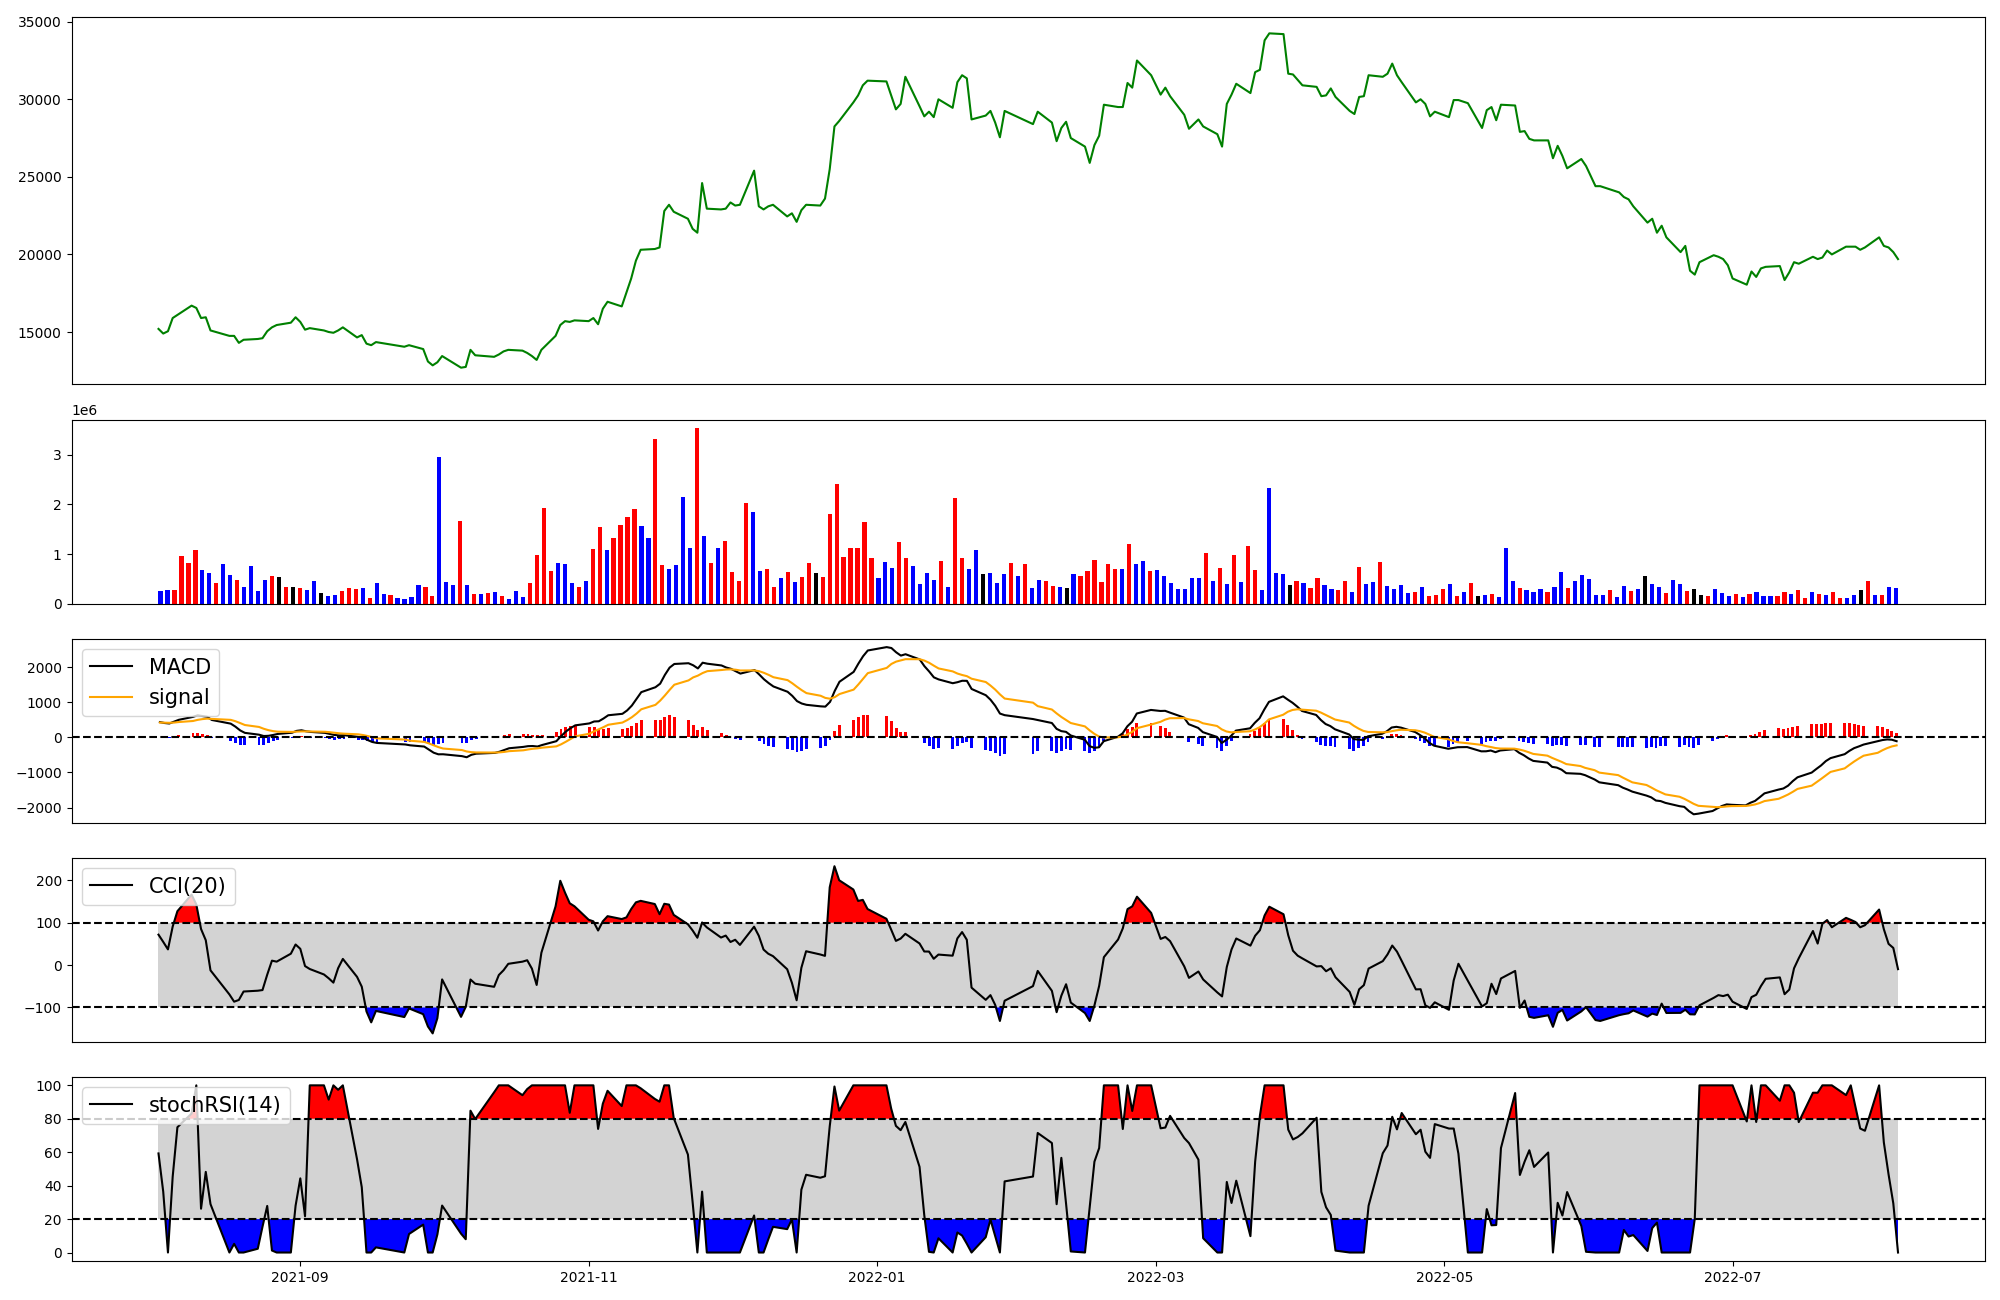The height and width of the screenshot is (1300, 2000).
Task: Click the 200 tick on CCI axis
Action: (50, 881)
